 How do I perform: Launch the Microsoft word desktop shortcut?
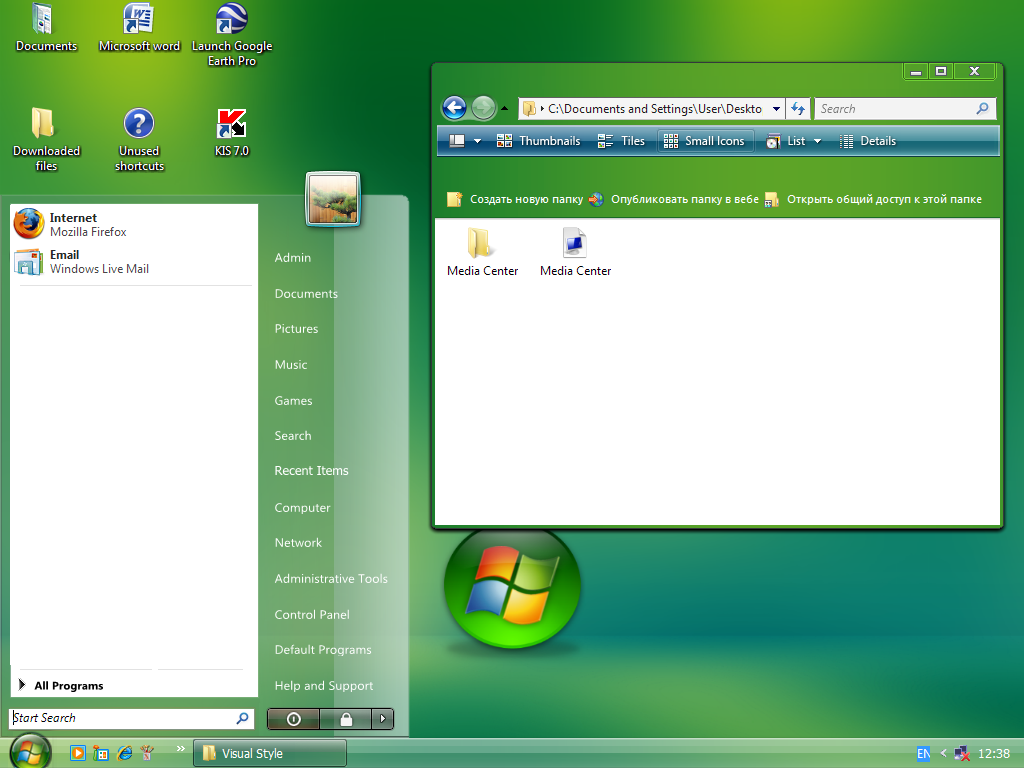(138, 27)
